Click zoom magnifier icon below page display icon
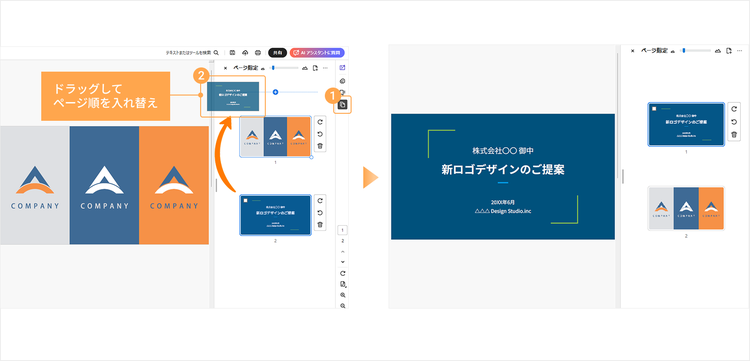 pos(342,295)
